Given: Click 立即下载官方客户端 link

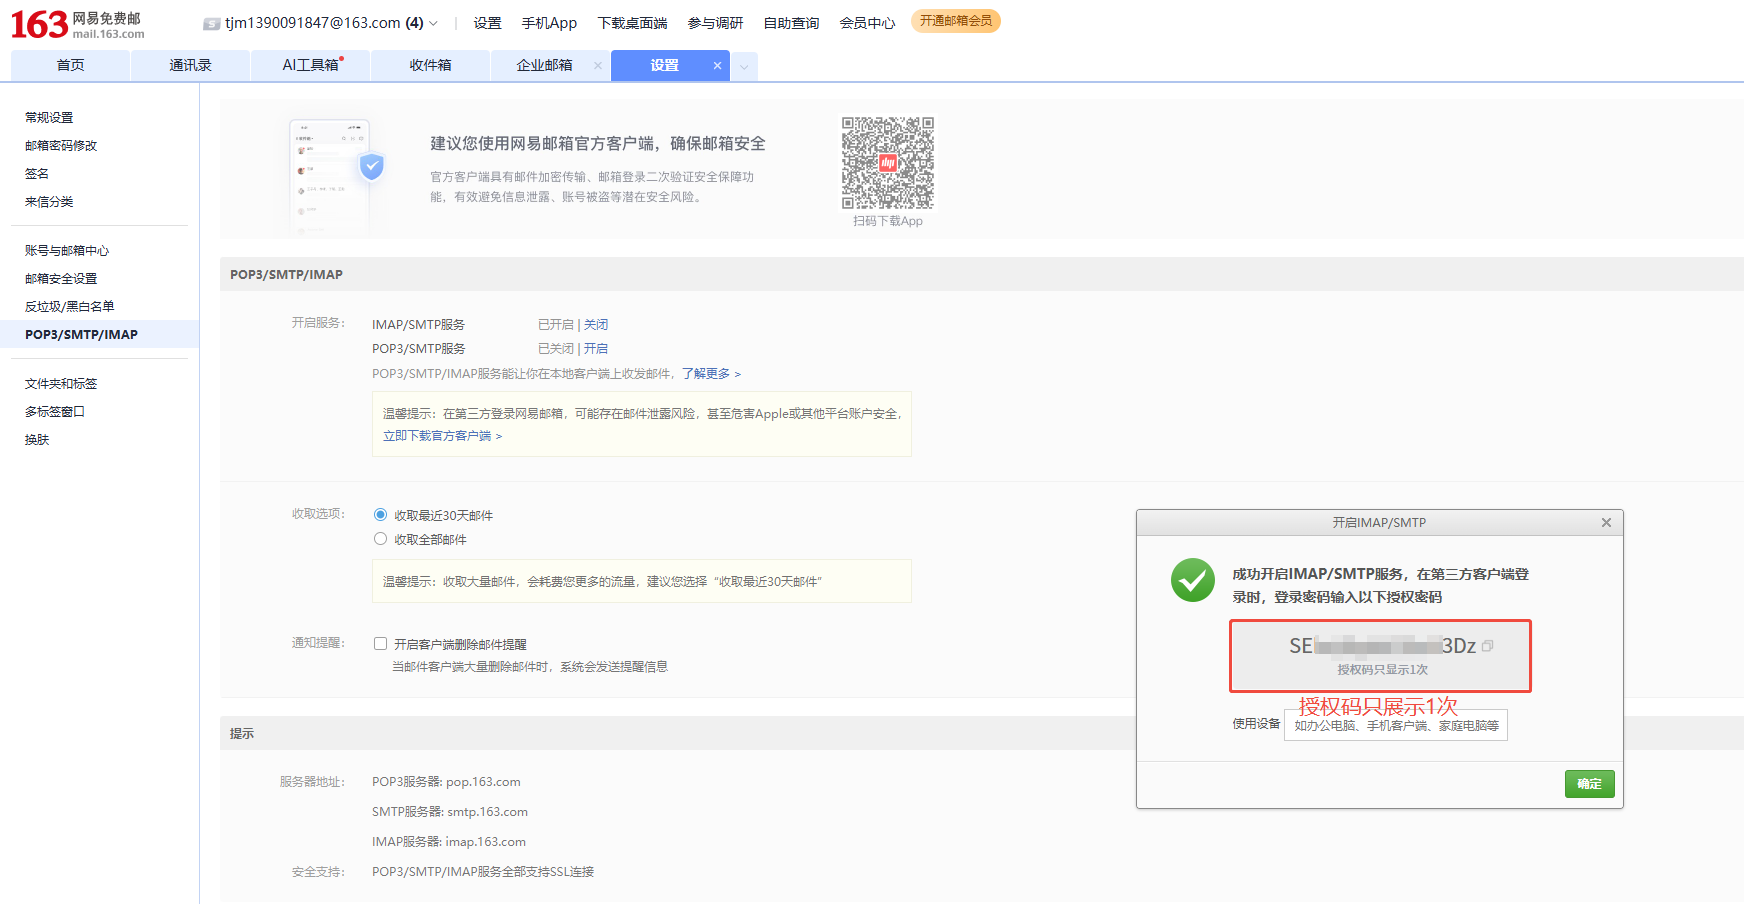Looking at the screenshot, I should pyautogui.click(x=437, y=436).
